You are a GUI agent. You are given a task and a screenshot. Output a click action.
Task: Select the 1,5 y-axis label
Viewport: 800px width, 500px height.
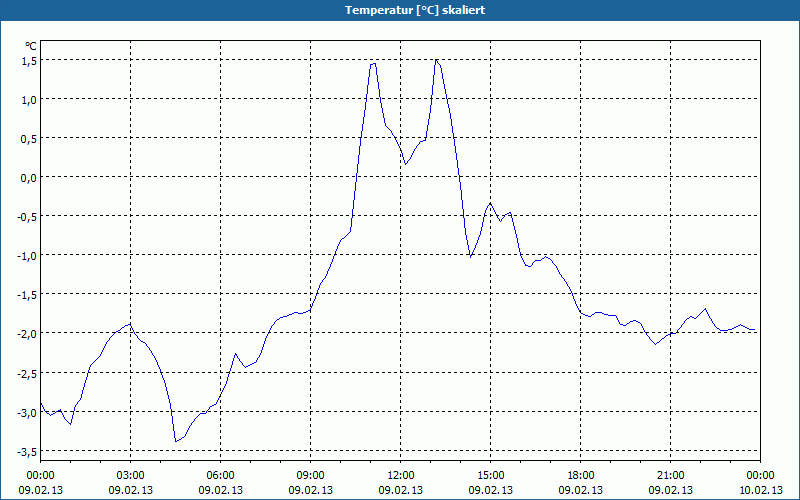[30, 61]
